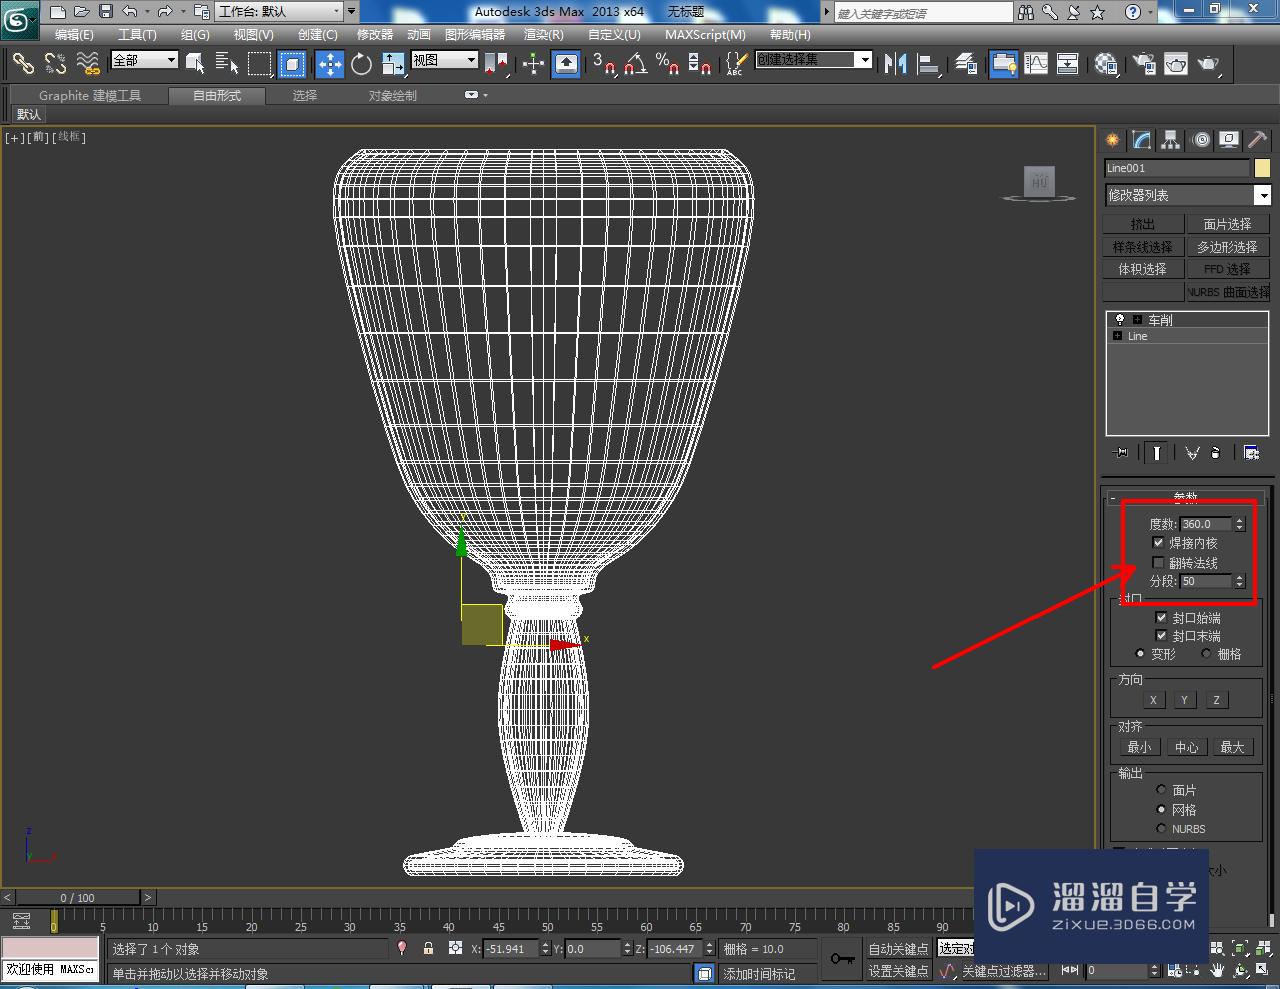
Task: Toggle keyboard shortcut override icon
Action: tap(566, 64)
